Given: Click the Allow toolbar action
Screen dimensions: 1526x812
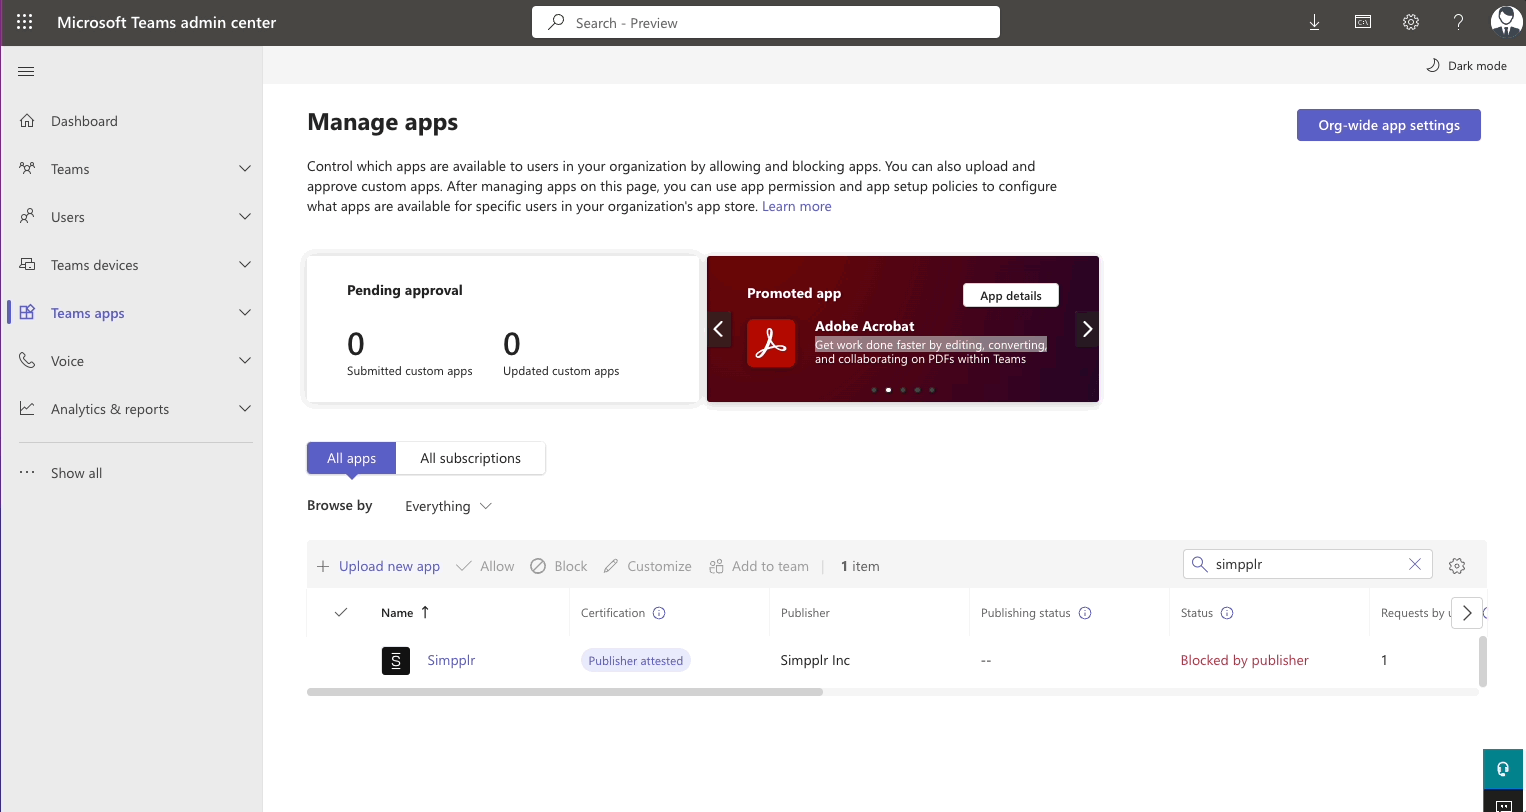Looking at the screenshot, I should [485, 566].
